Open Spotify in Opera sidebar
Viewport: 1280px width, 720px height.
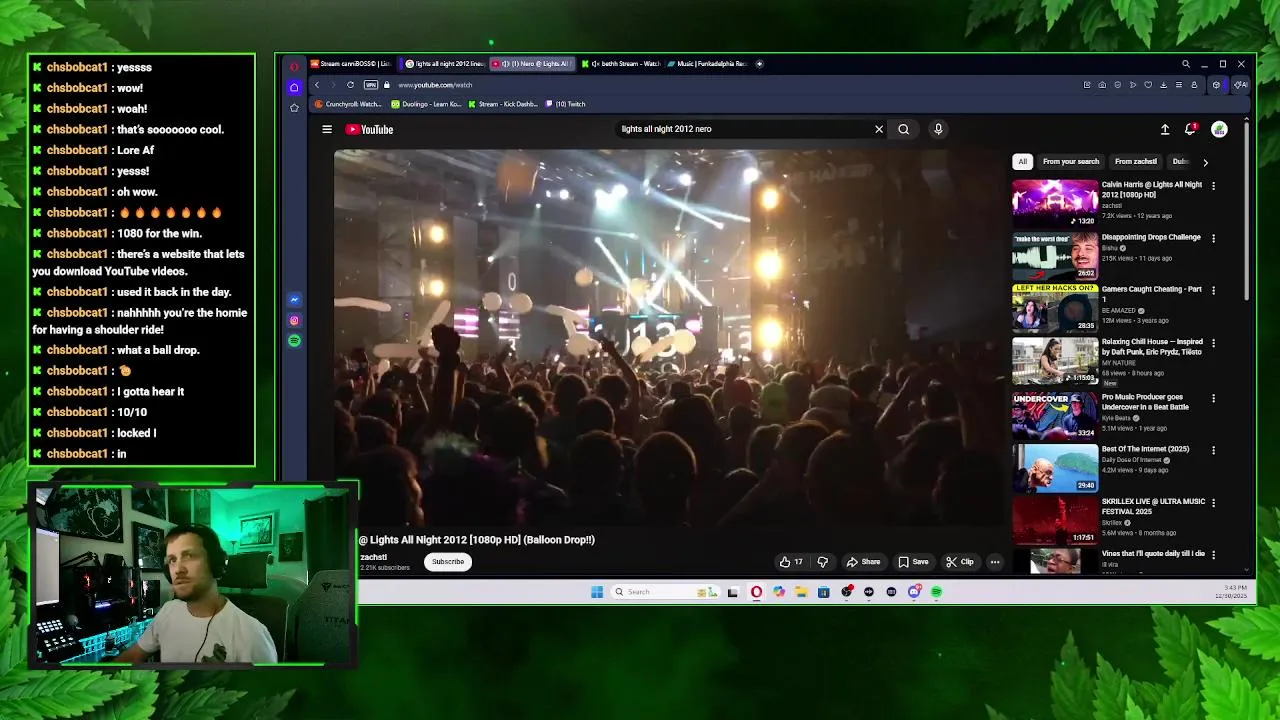coord(294,341)
